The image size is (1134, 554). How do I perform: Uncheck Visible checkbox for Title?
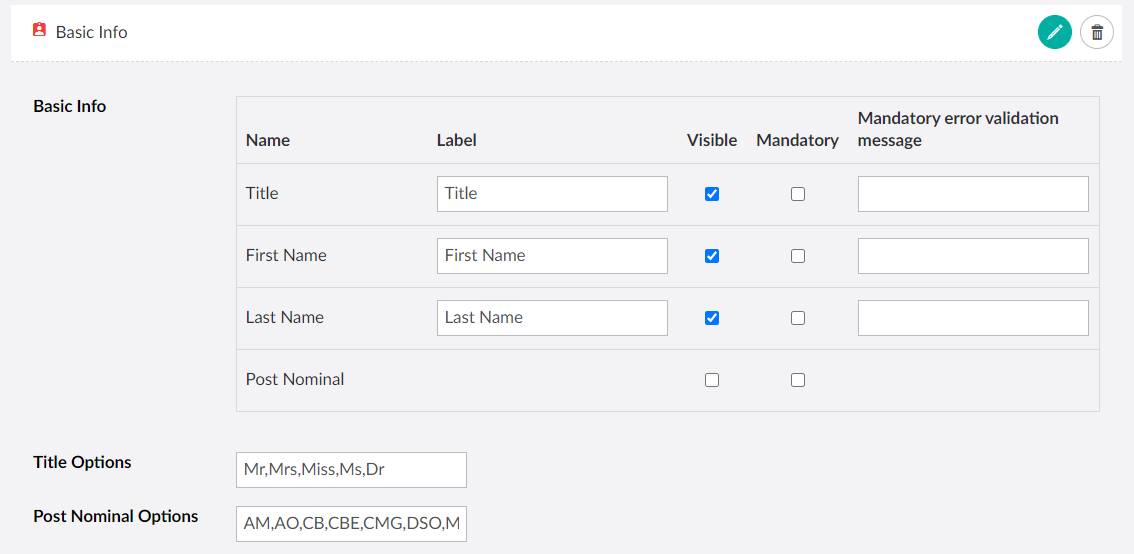pos(712,194)
